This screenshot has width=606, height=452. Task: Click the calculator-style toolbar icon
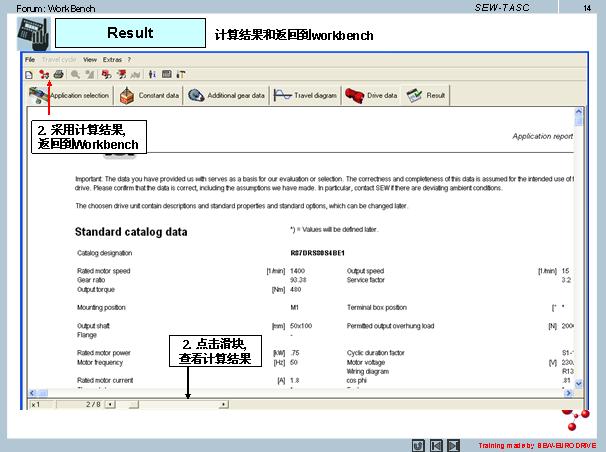click(167, 74)
